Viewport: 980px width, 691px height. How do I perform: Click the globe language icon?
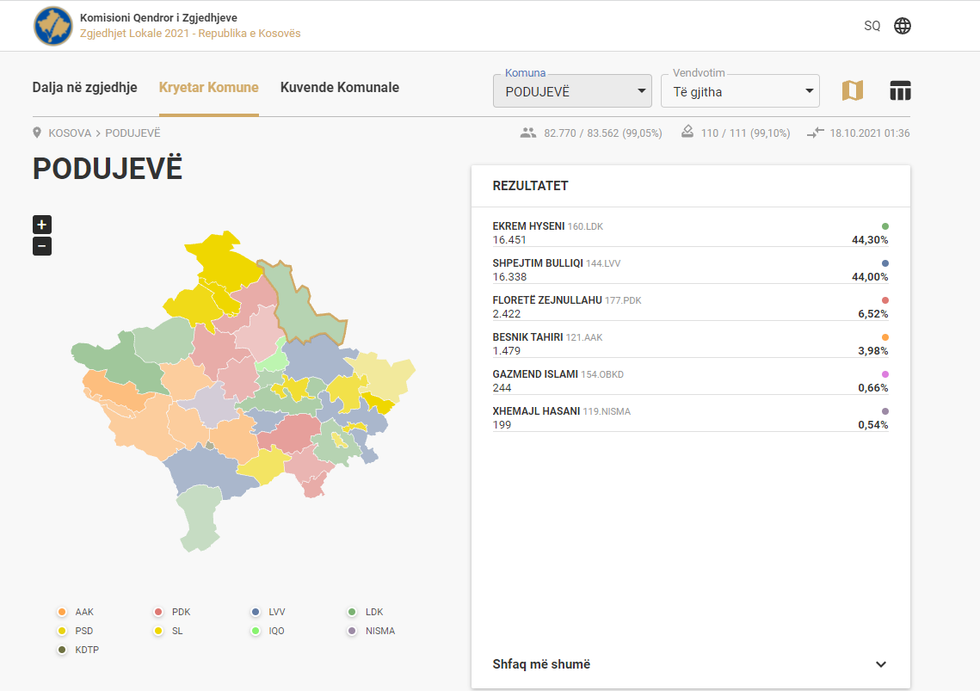[x=902, y=26]
